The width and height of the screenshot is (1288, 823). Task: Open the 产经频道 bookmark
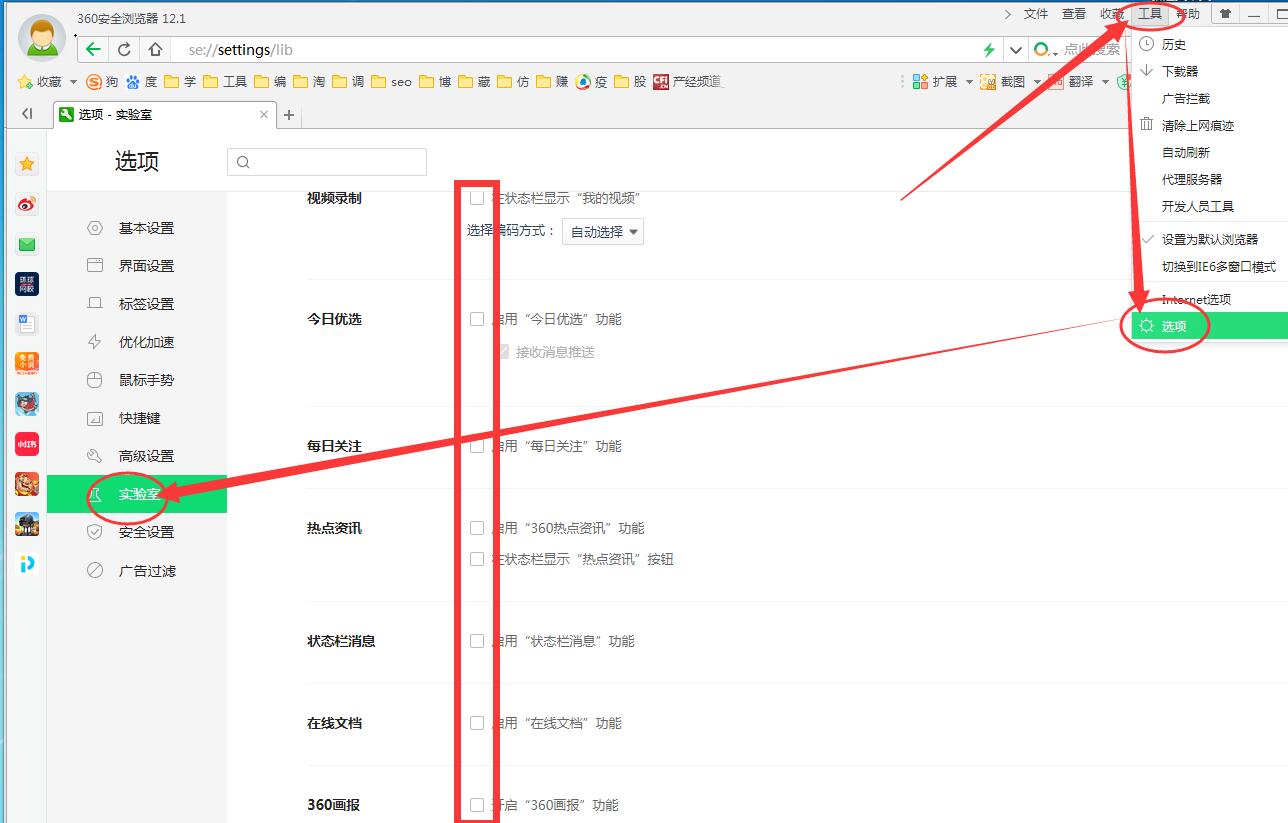tap(688, 82)
